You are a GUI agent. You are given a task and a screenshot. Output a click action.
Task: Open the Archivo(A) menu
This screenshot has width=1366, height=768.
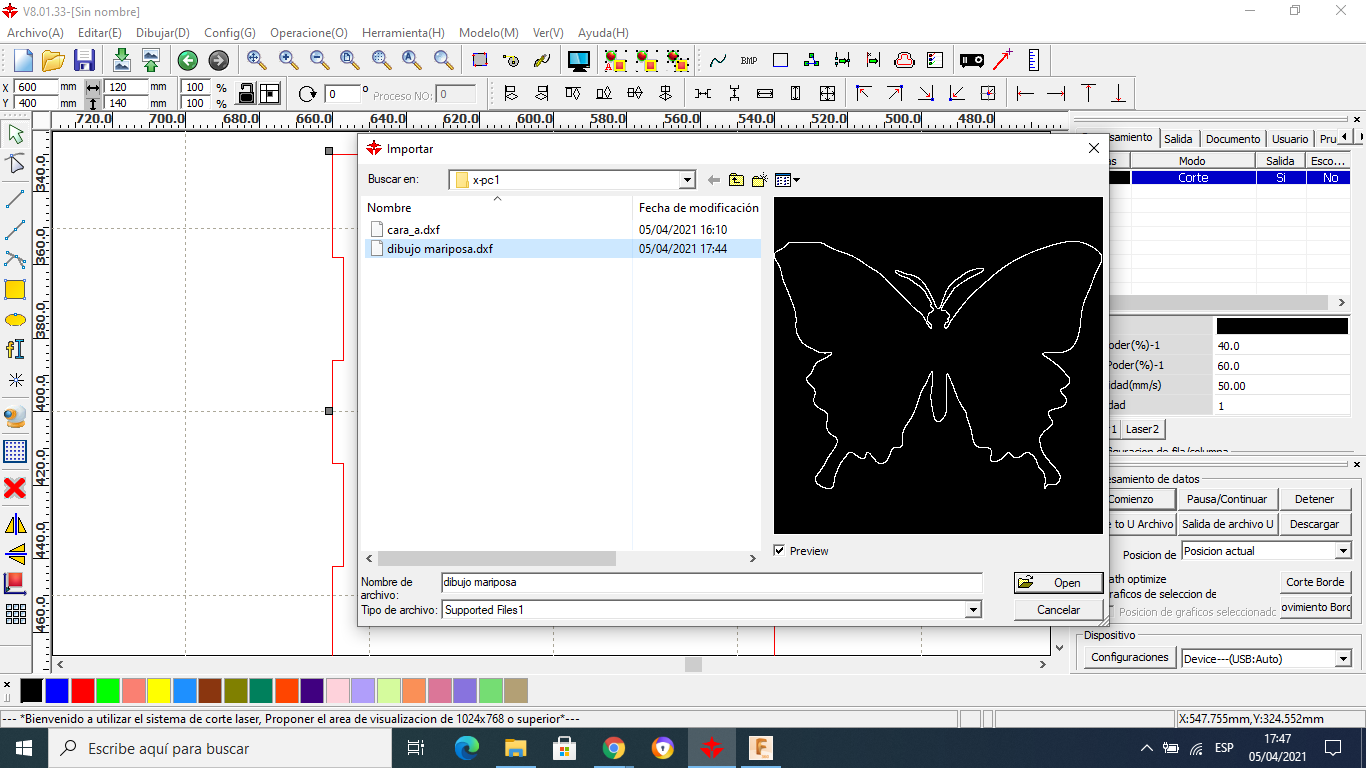coord(35,33)
